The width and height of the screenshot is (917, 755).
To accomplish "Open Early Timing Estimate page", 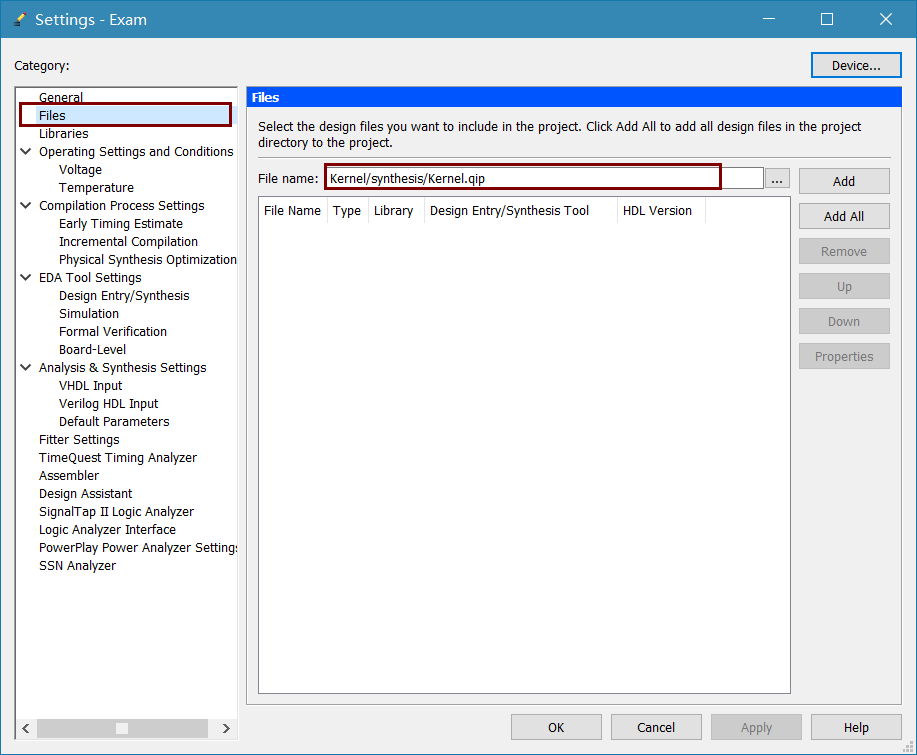I will point(120,223).
